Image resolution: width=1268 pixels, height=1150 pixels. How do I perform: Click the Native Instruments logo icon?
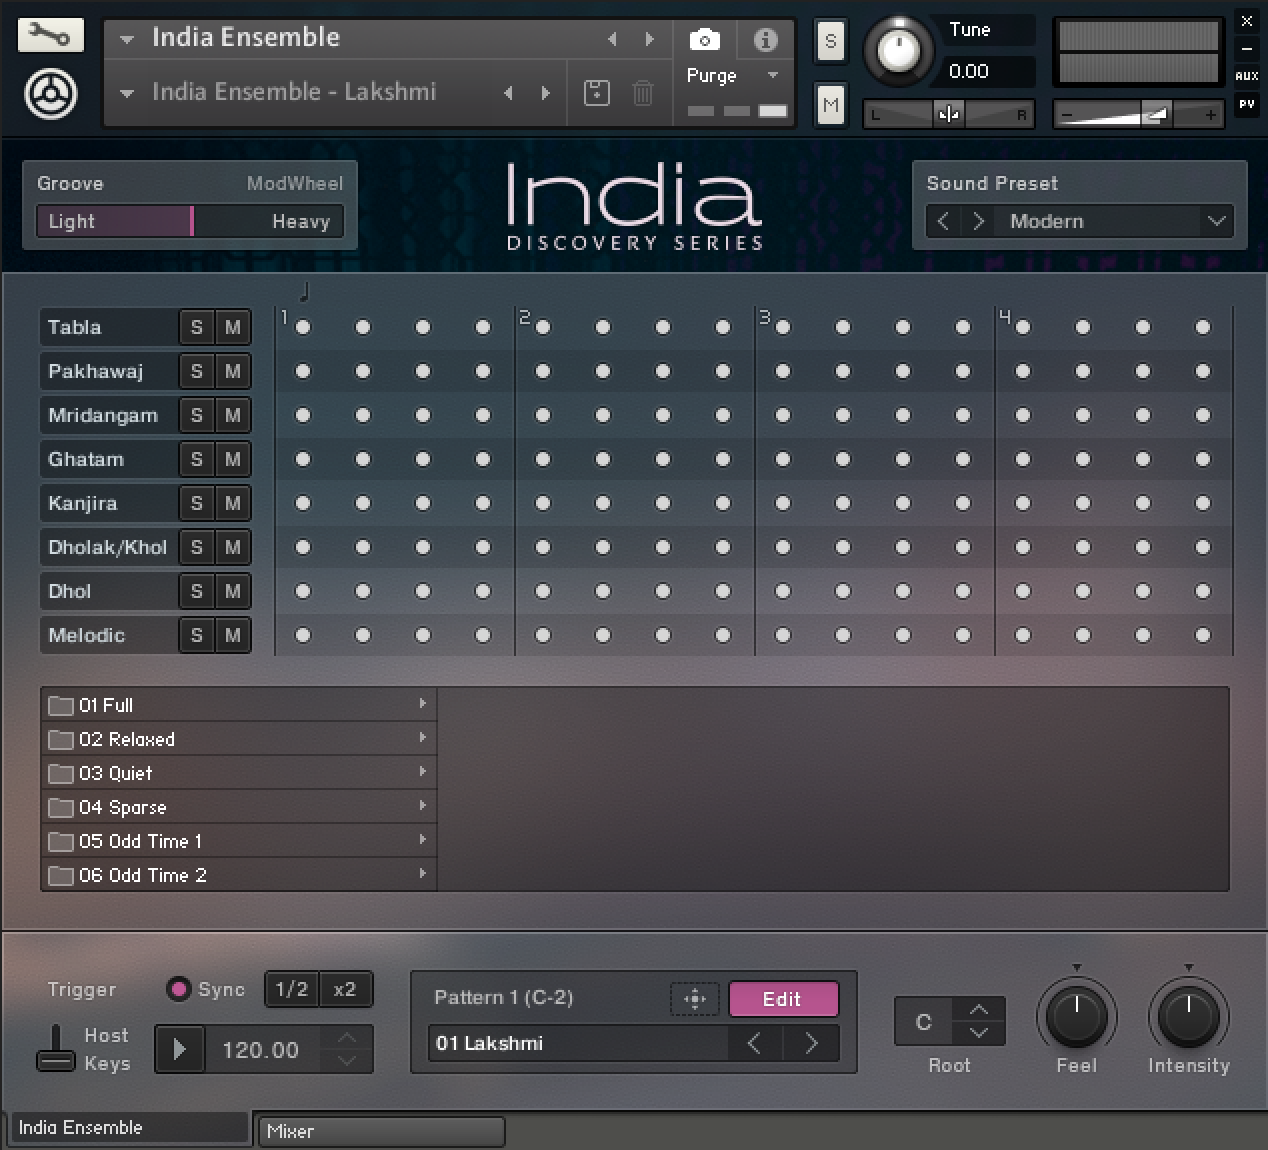[50, 95]
